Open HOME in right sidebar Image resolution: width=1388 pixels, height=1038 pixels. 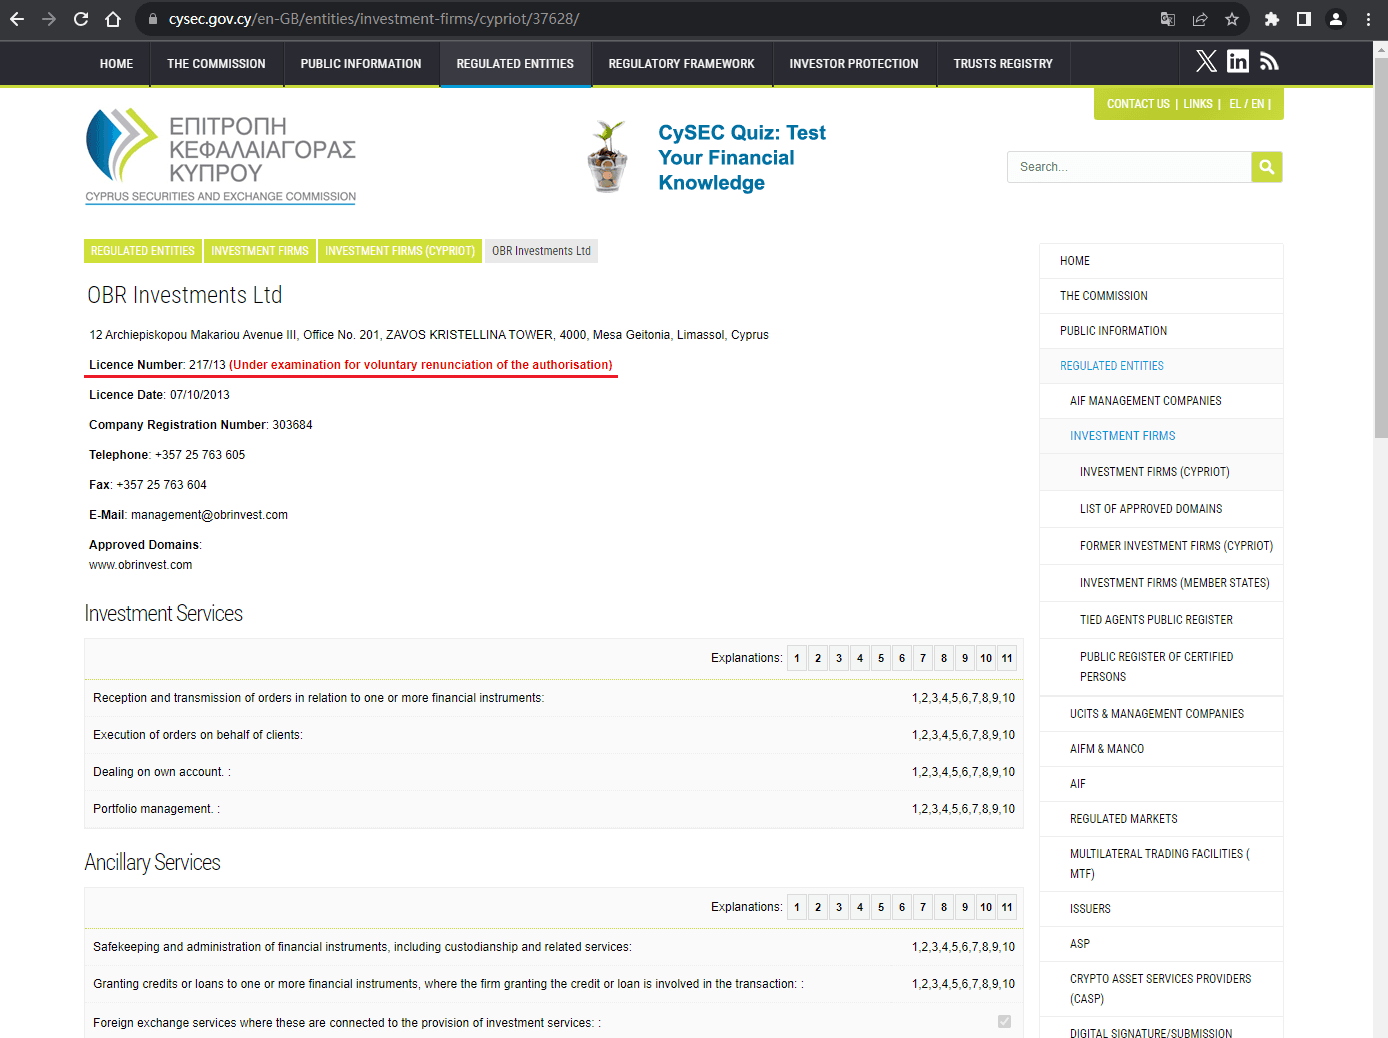pyautogui.click(x=1161, y=261)
